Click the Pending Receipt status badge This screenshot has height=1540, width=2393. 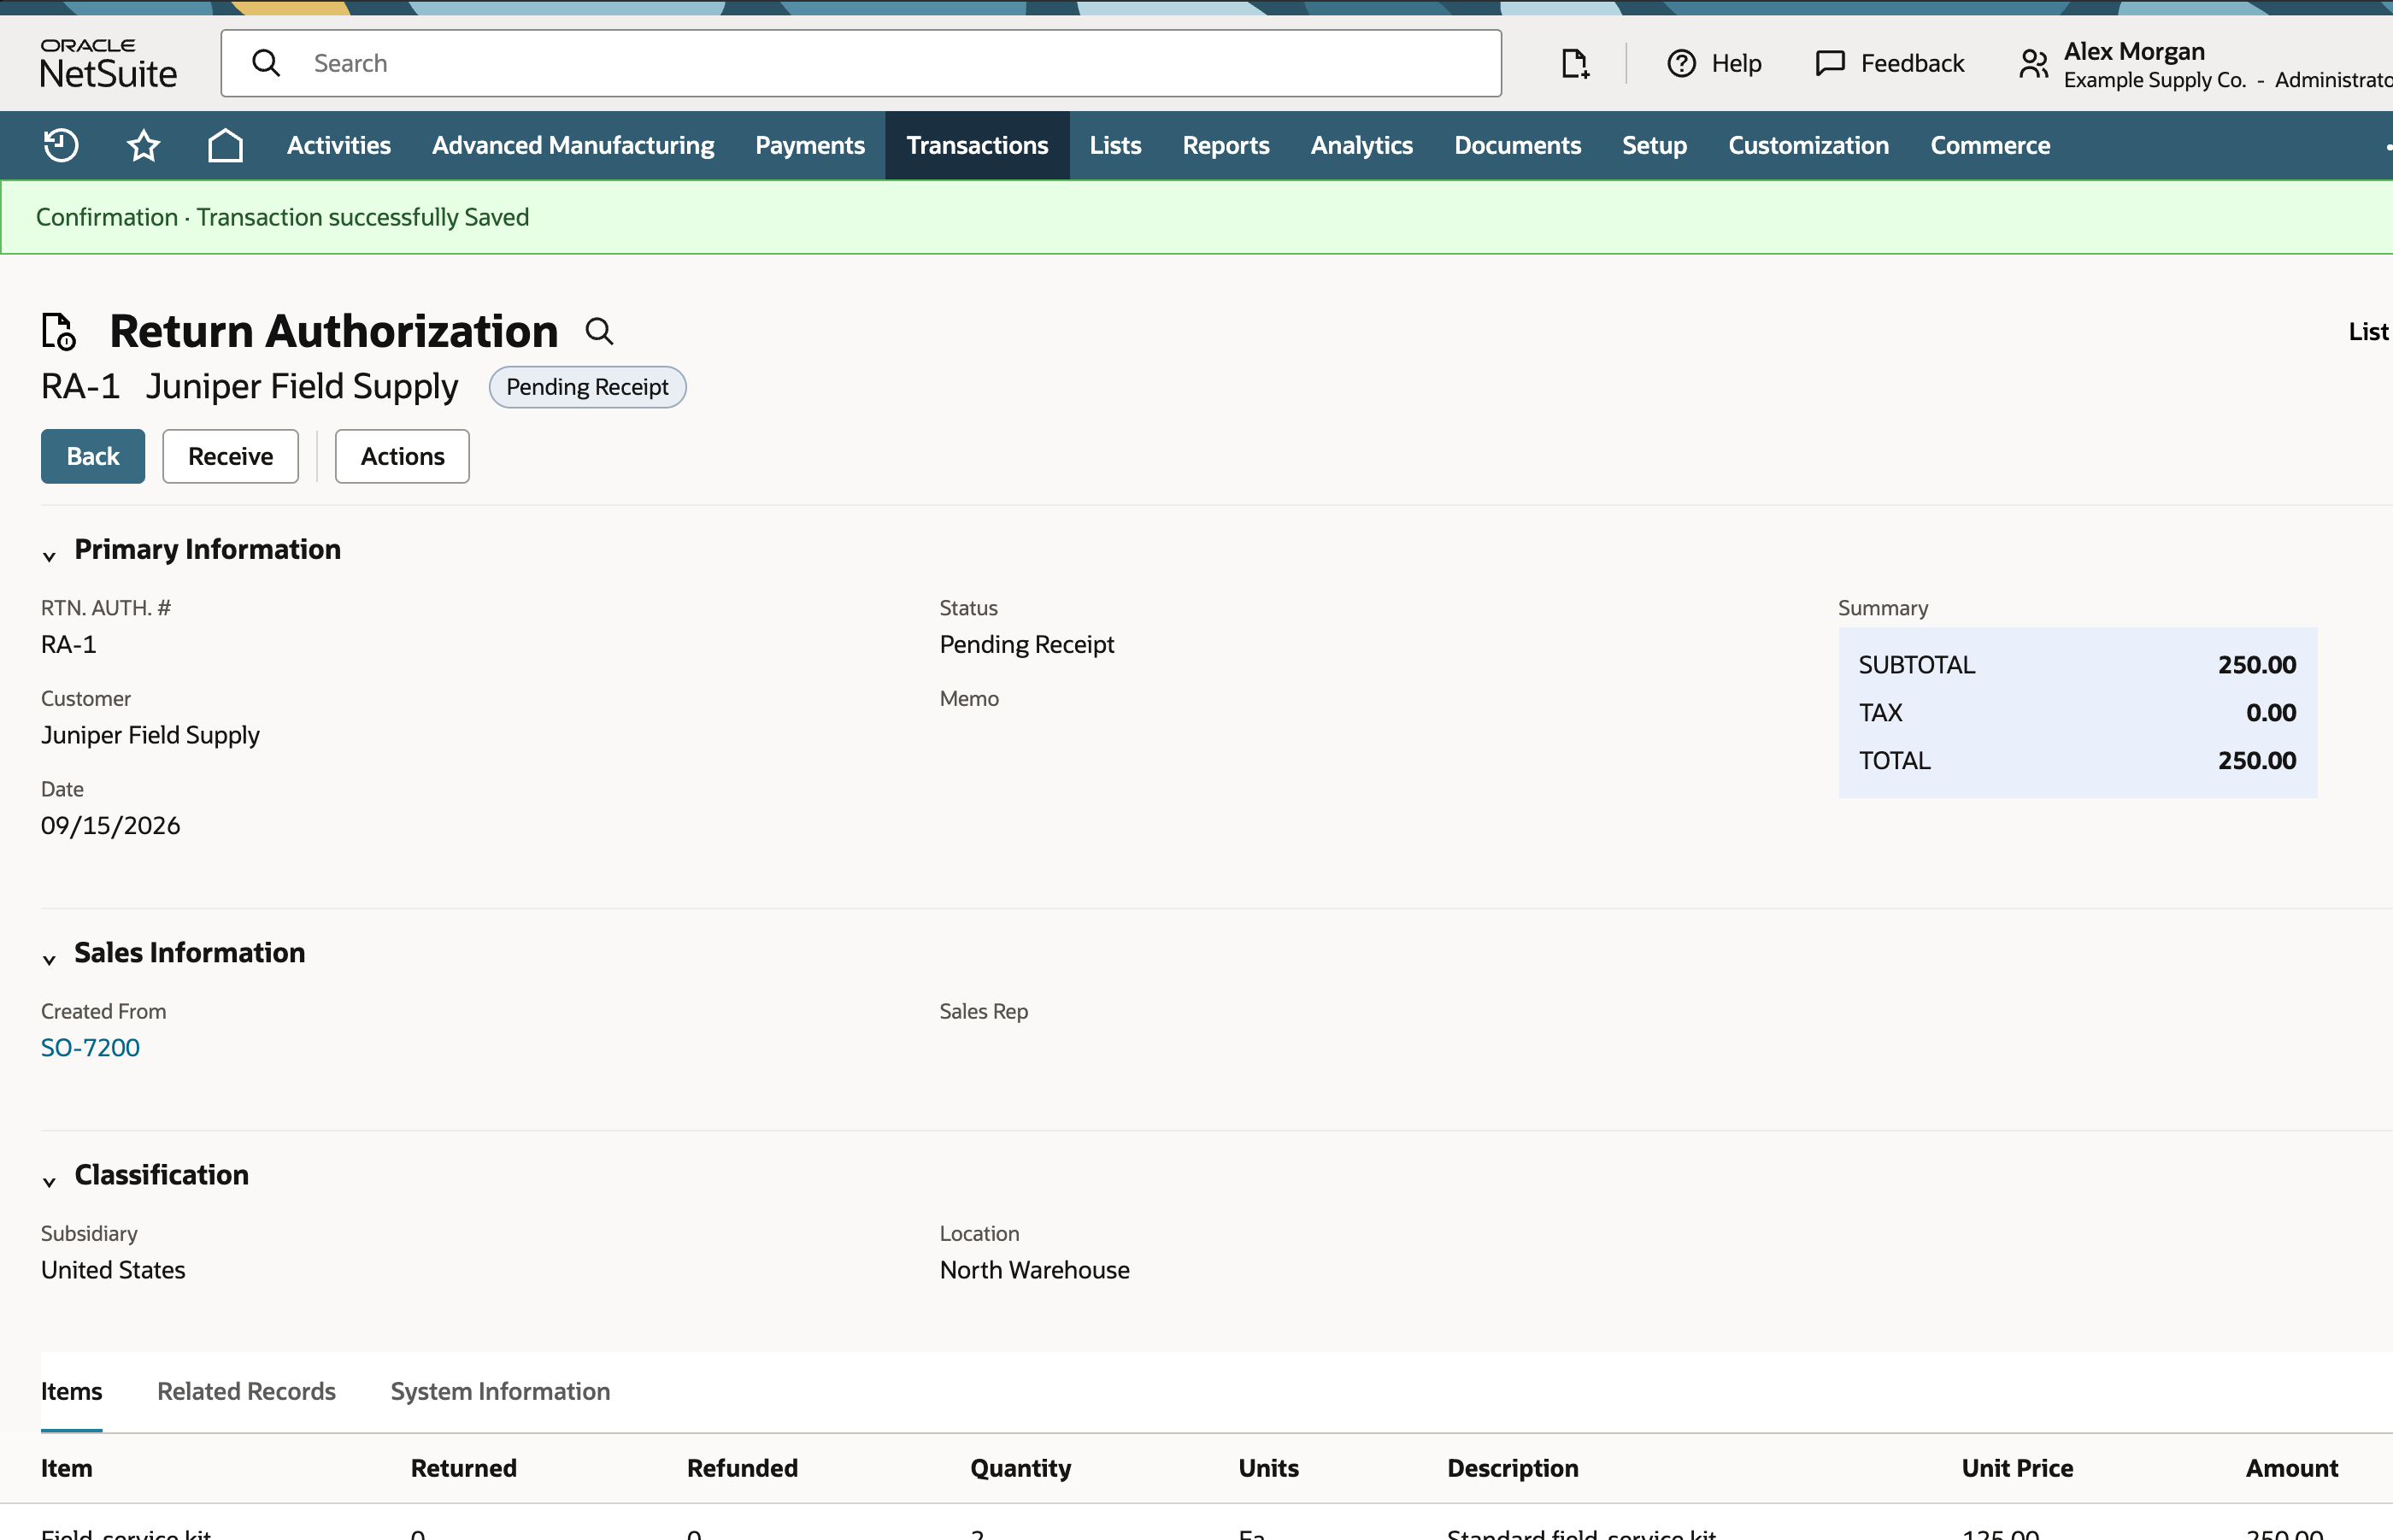click(x=587, y=387)
